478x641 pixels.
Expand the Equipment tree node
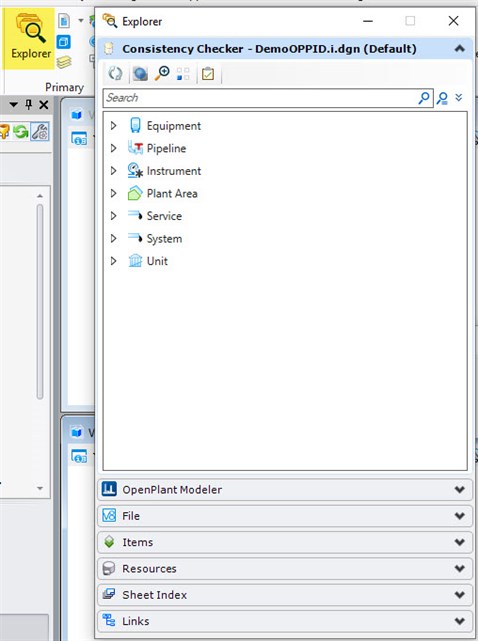(x=114, y=126)
